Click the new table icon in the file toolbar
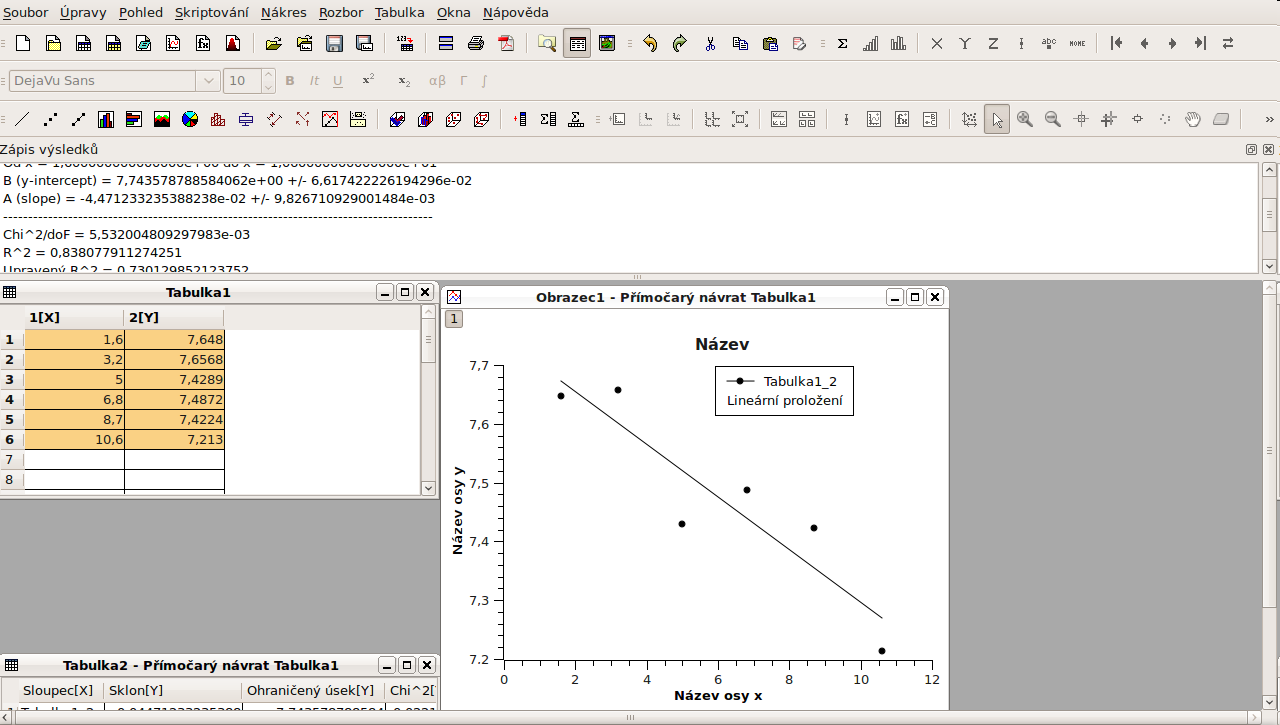The height and width of the screenshot is (725, 1280). pyautogui.click(x=85, y=43)
